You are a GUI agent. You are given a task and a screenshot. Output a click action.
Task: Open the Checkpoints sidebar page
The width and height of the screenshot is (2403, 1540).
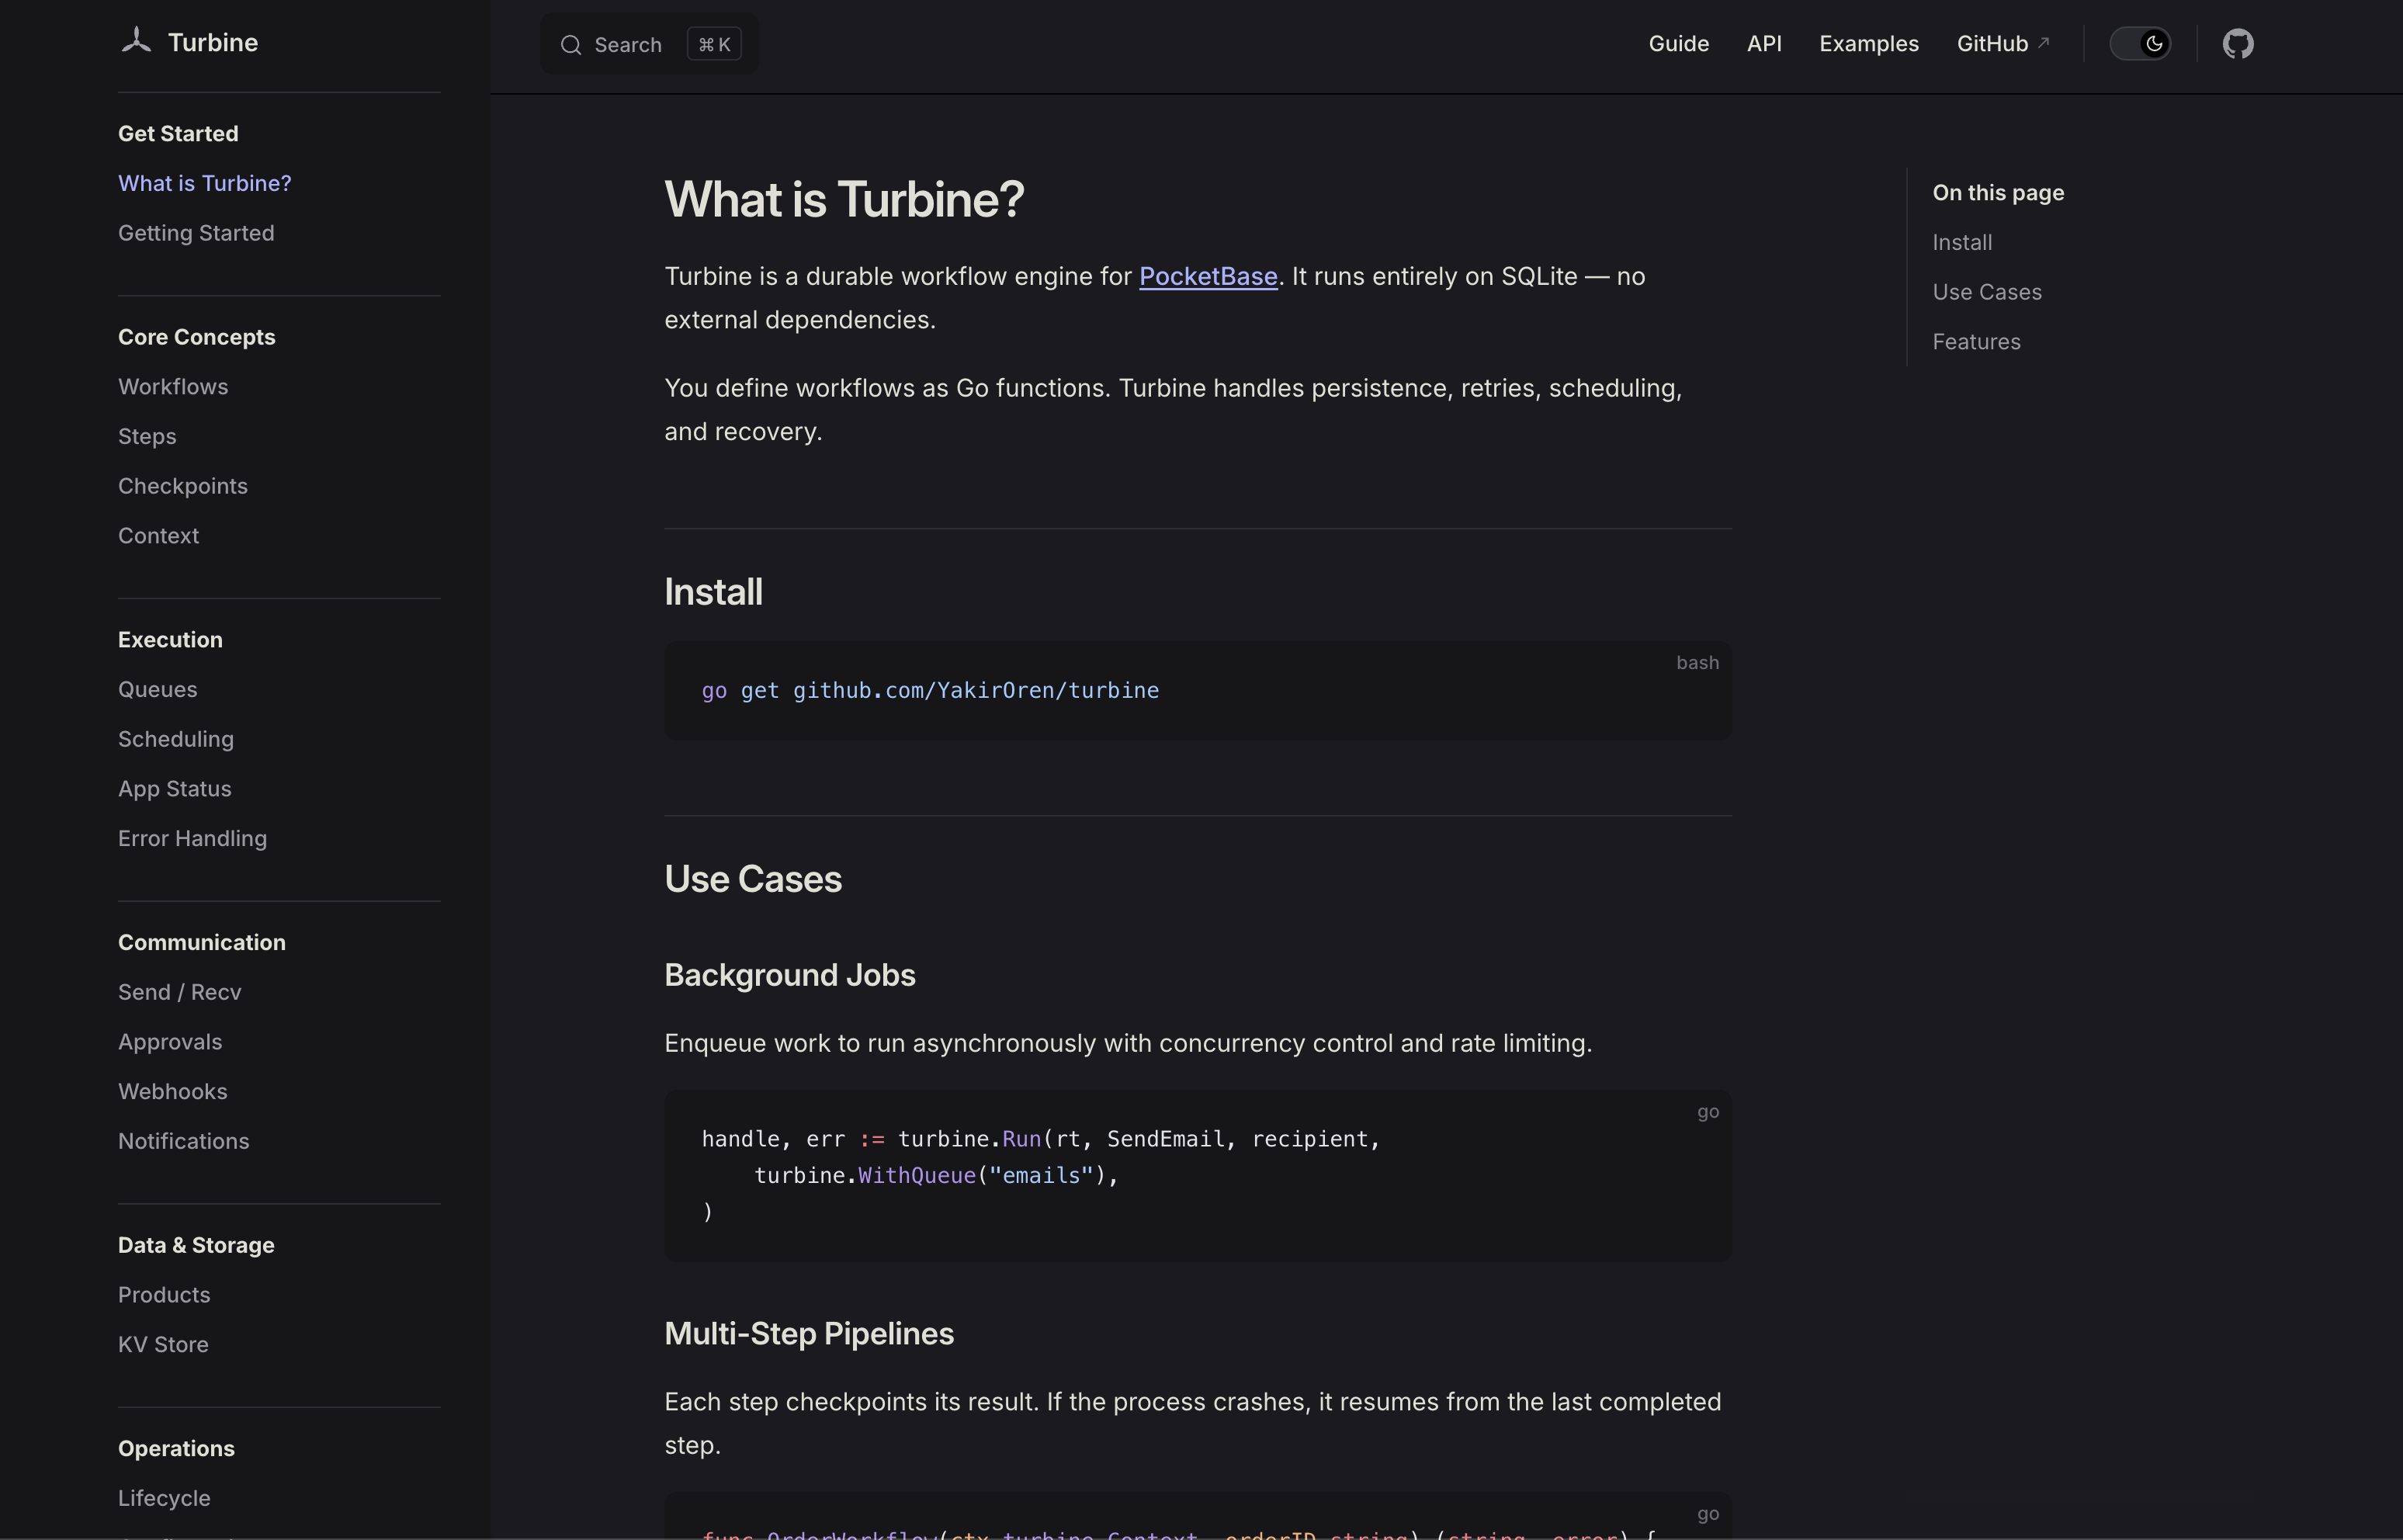(183, 486)
